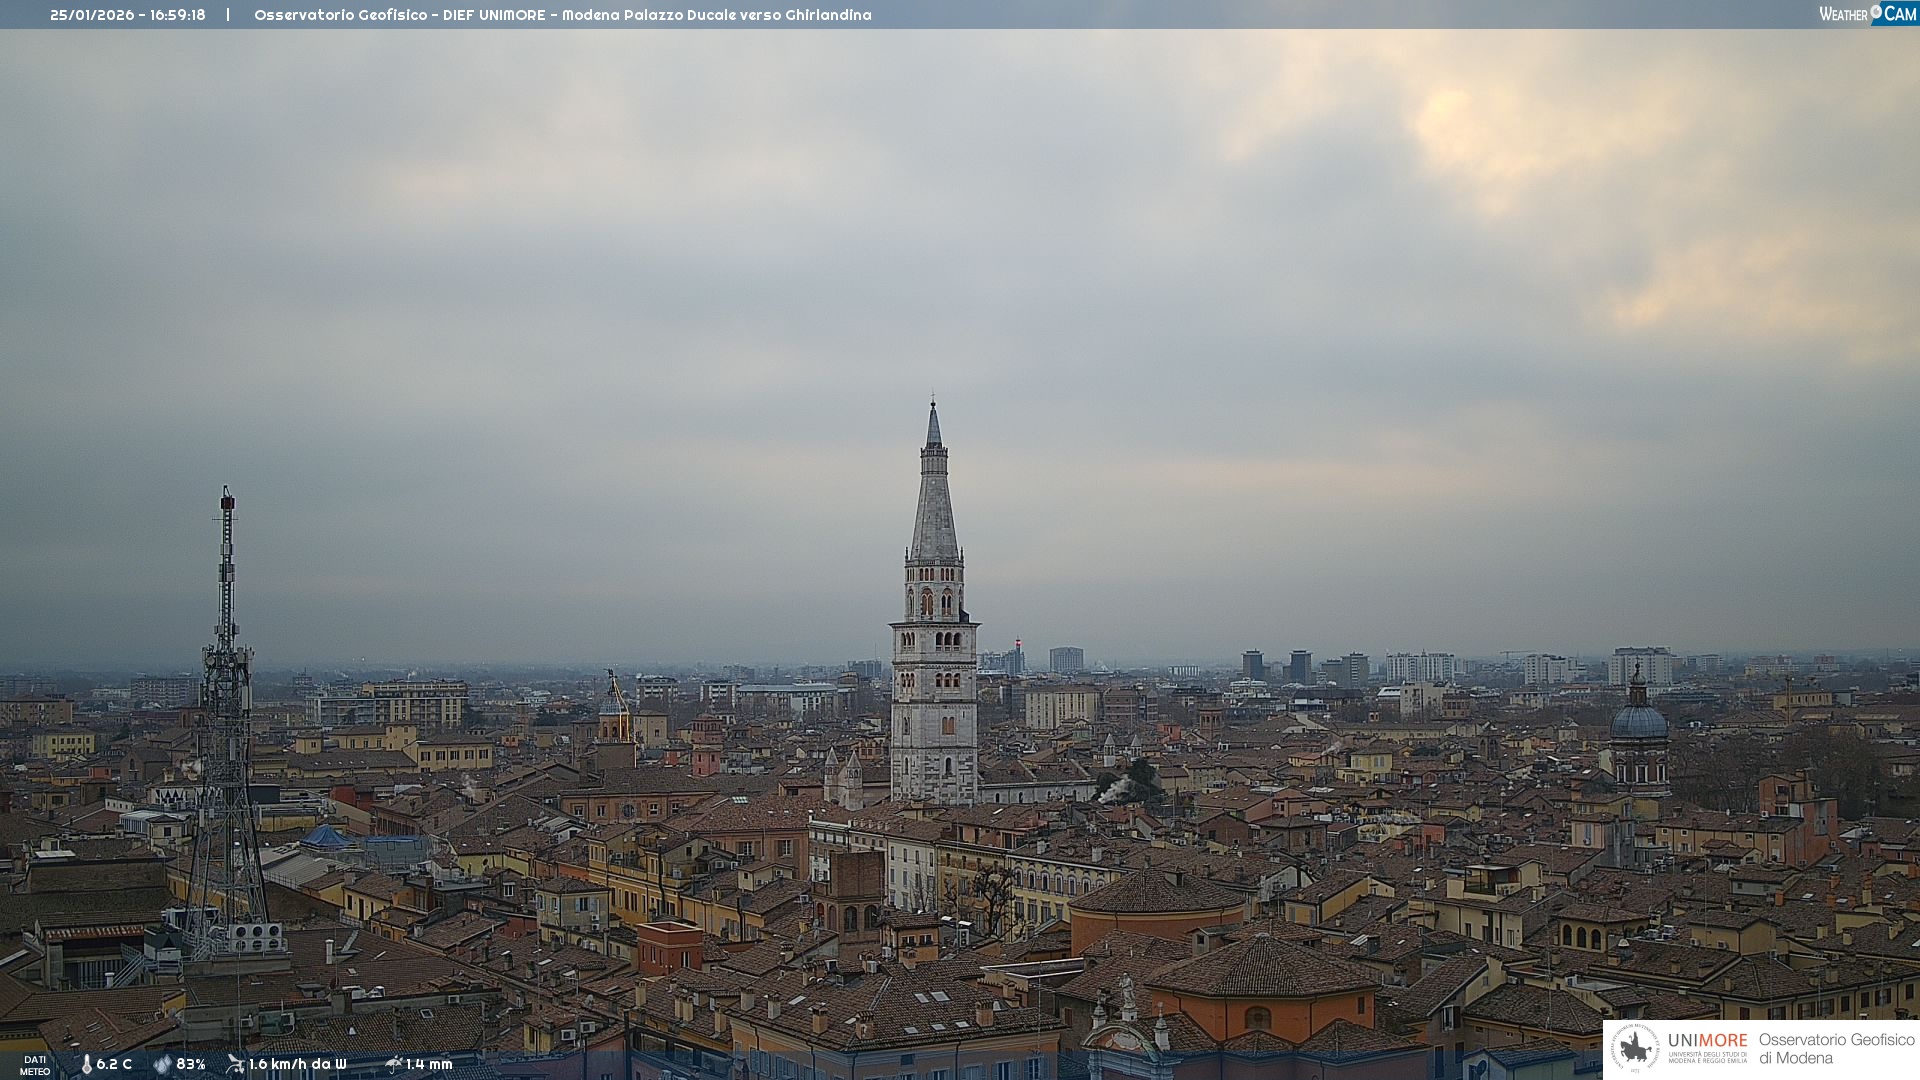1920x1080 pixels.
Task: Click the 1.6 km/h da W wind reading
Action: [297, 1064]
